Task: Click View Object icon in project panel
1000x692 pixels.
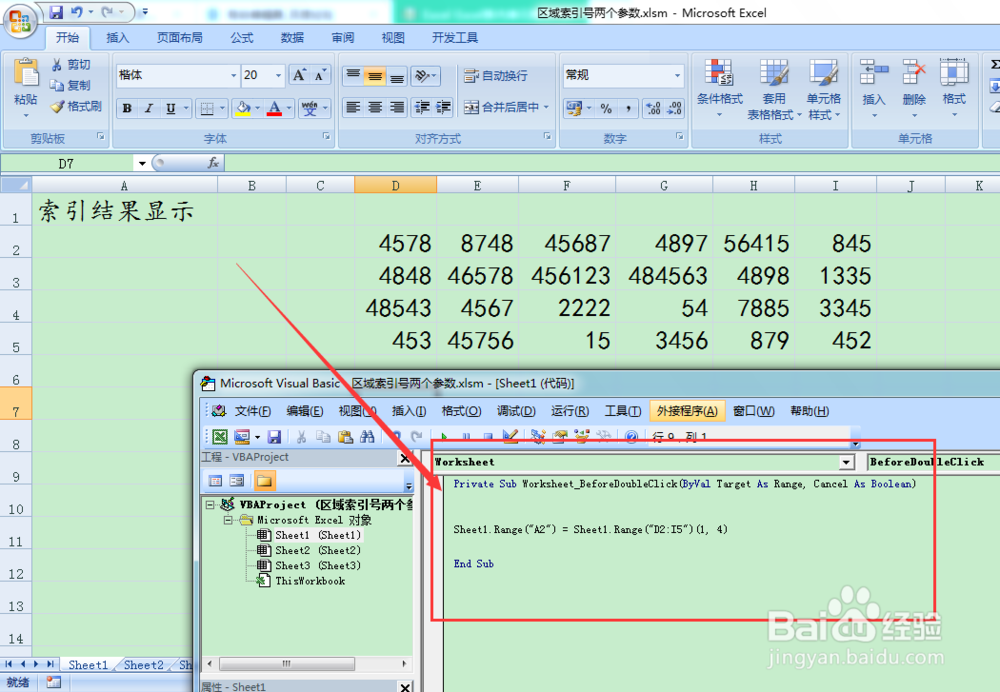Action: [237, 481]
